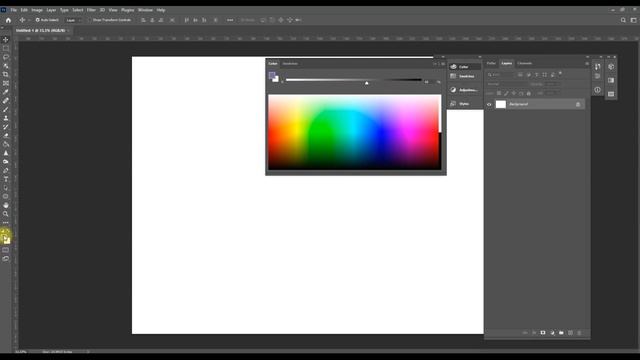The width and height of the screenshot is (640, 360).
Task: Click the Add layer mask icon
Action: [x=543, y=333]
